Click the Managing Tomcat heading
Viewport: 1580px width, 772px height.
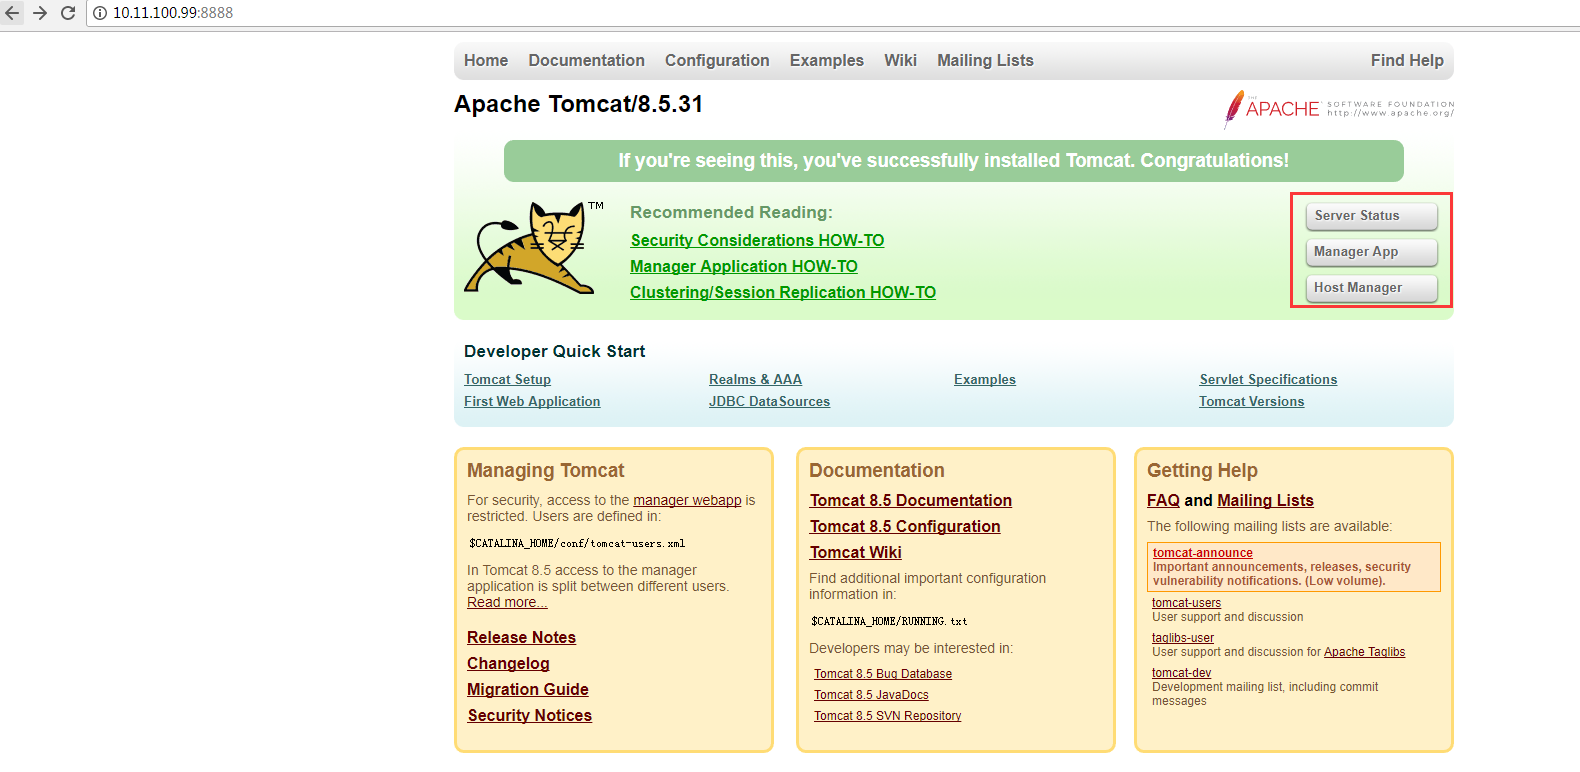tap(545, 470)
